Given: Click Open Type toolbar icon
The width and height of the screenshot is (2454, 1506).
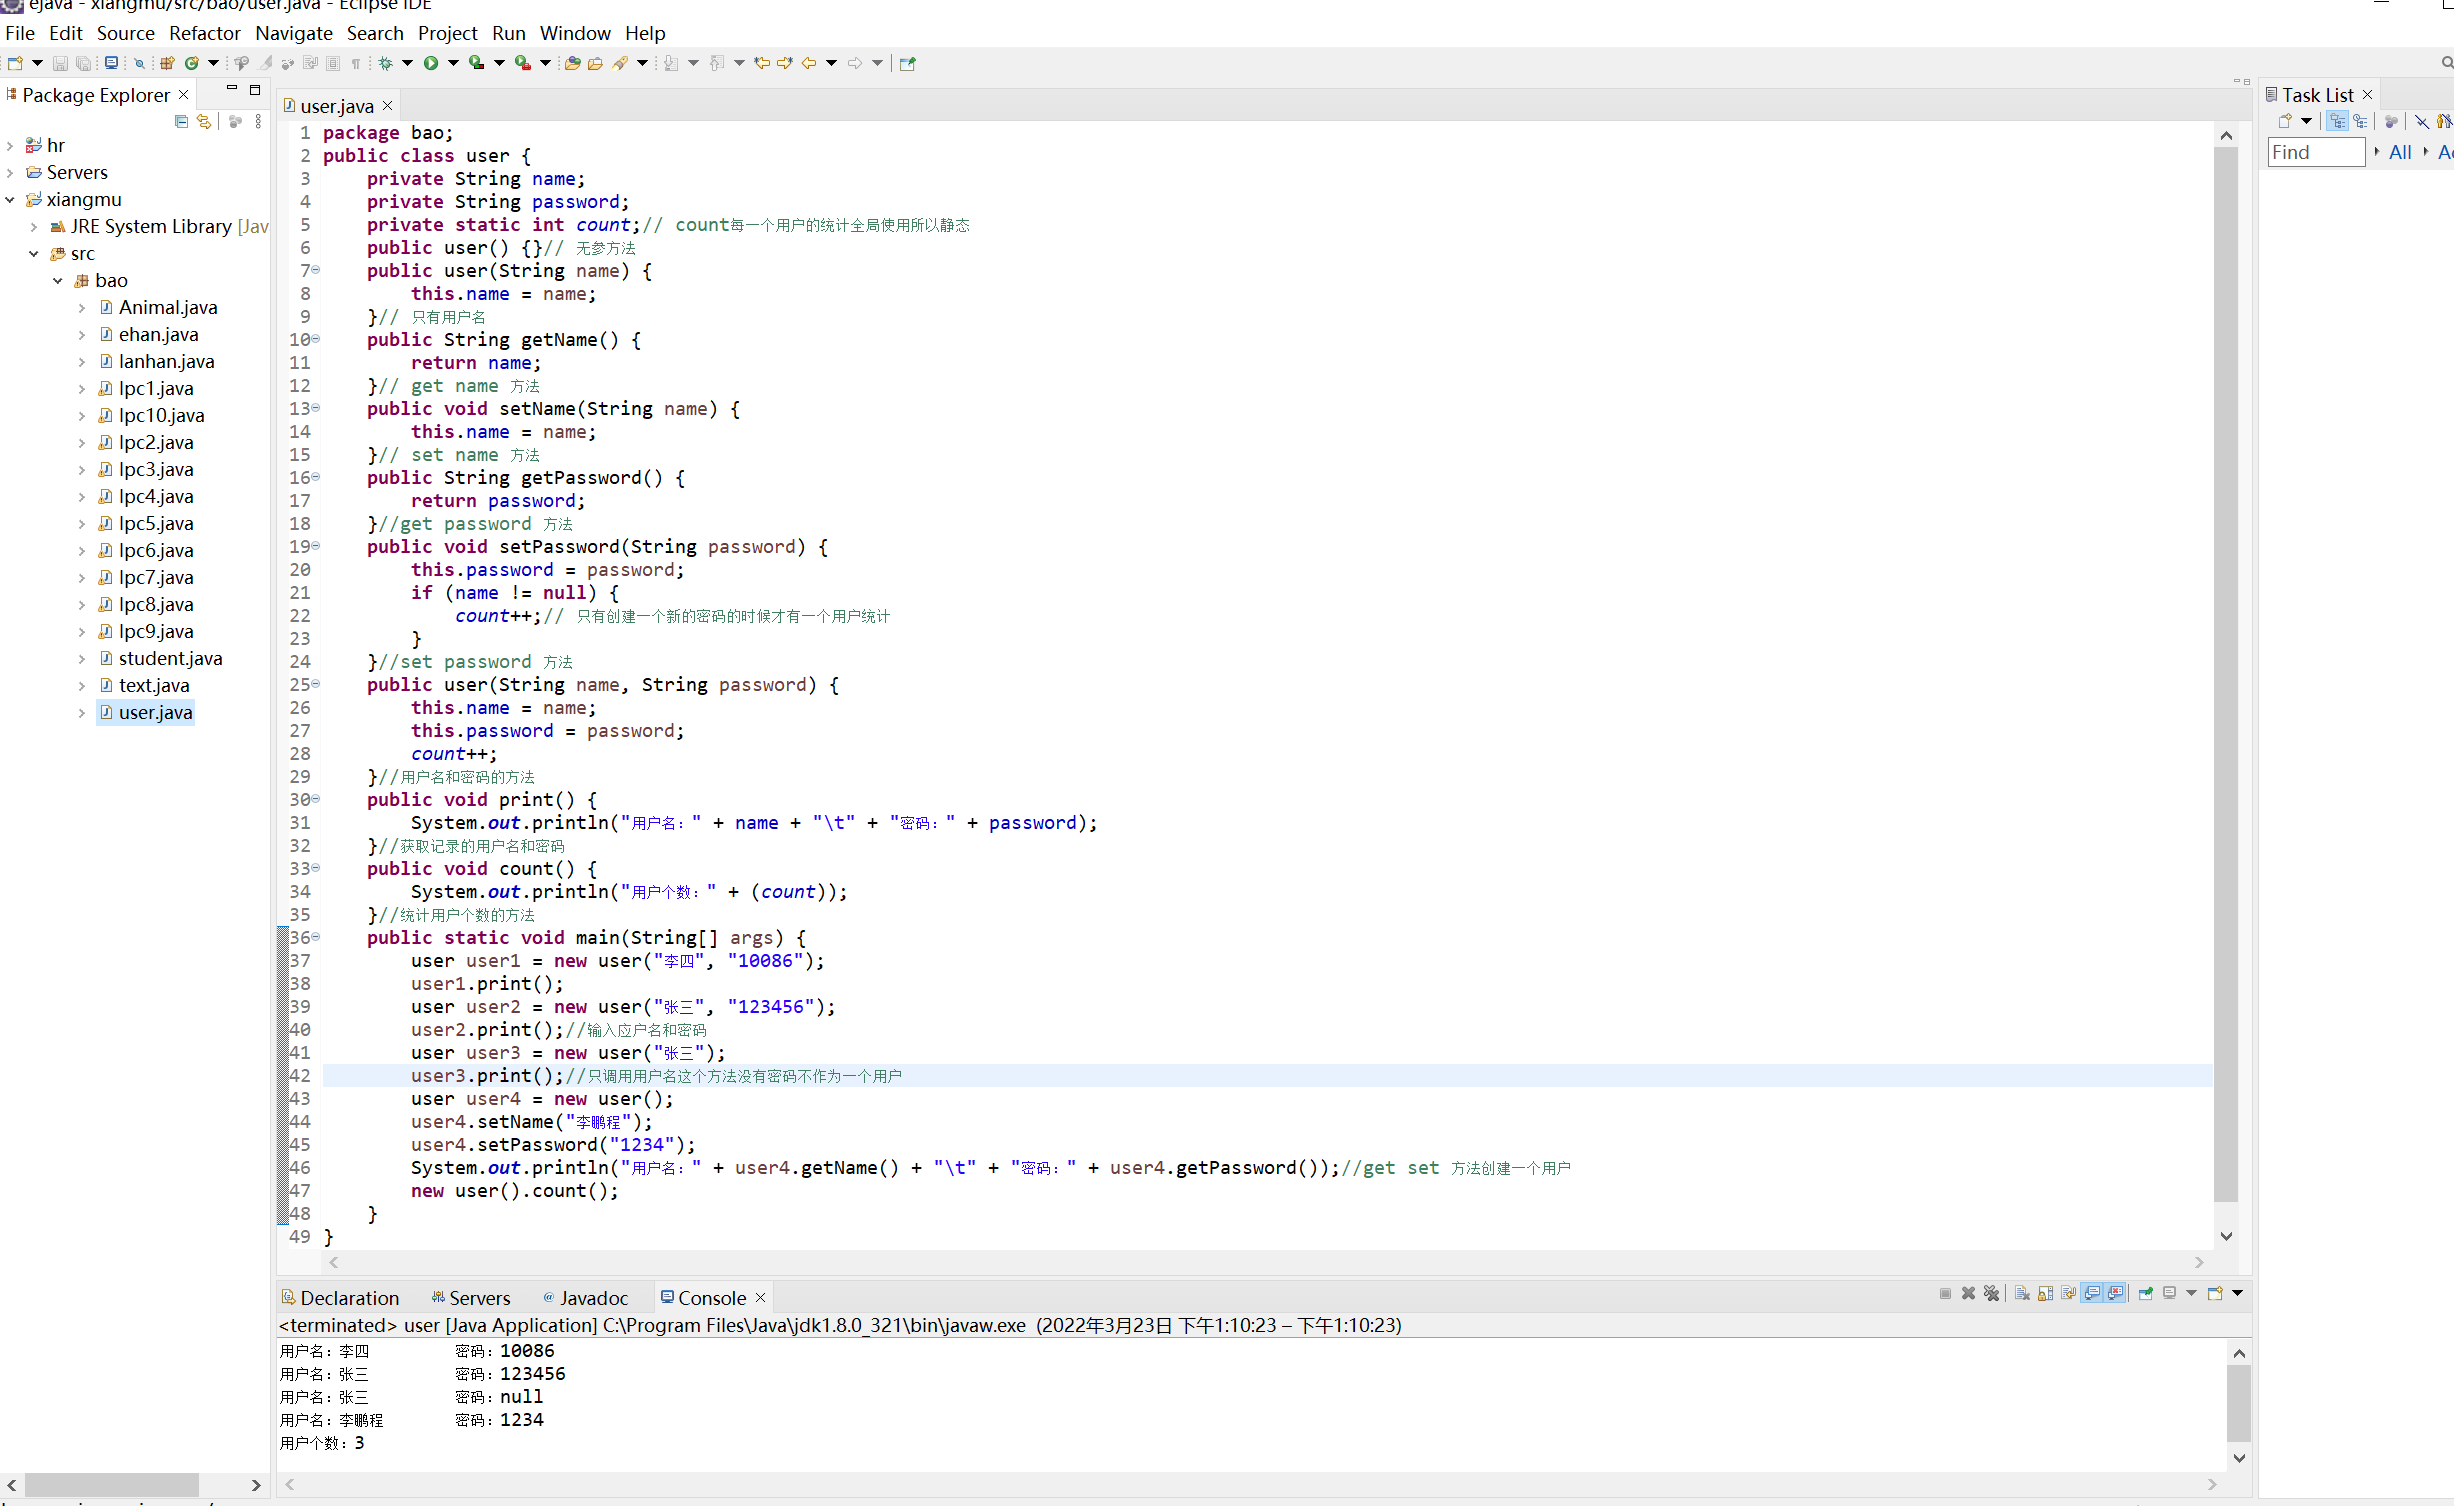Looking at the screenshot, I should pos(572,63).
